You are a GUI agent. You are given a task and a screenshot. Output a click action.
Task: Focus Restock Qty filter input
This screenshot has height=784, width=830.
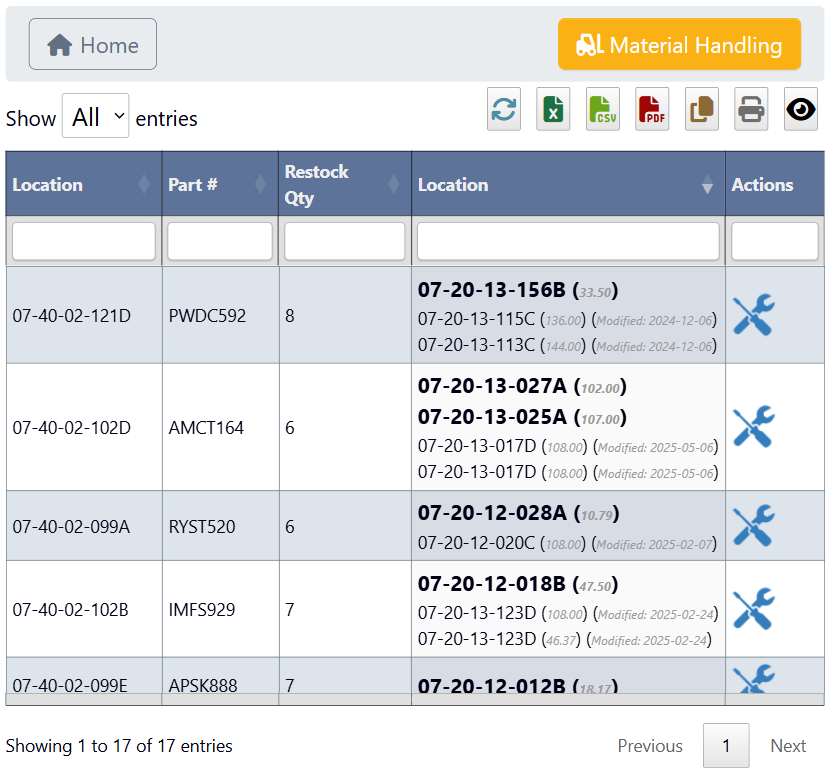point(345,241)
